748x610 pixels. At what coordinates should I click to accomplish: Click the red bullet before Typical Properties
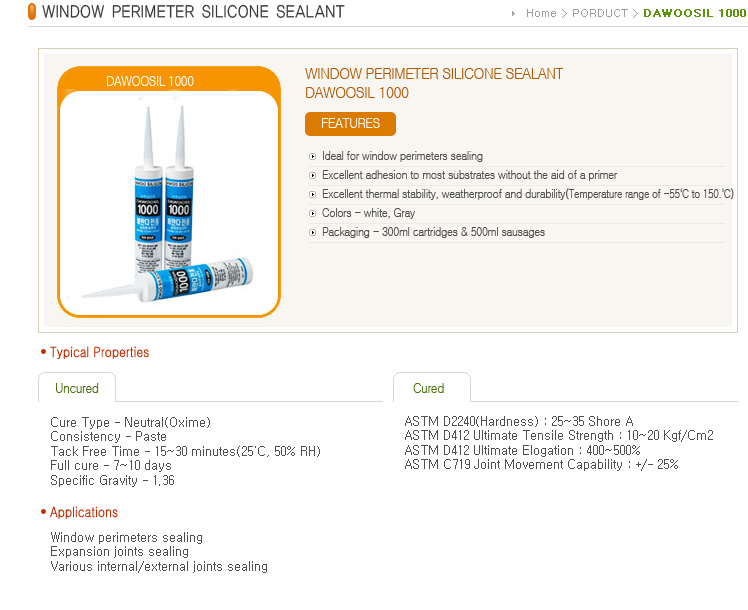tap(43, 352)
